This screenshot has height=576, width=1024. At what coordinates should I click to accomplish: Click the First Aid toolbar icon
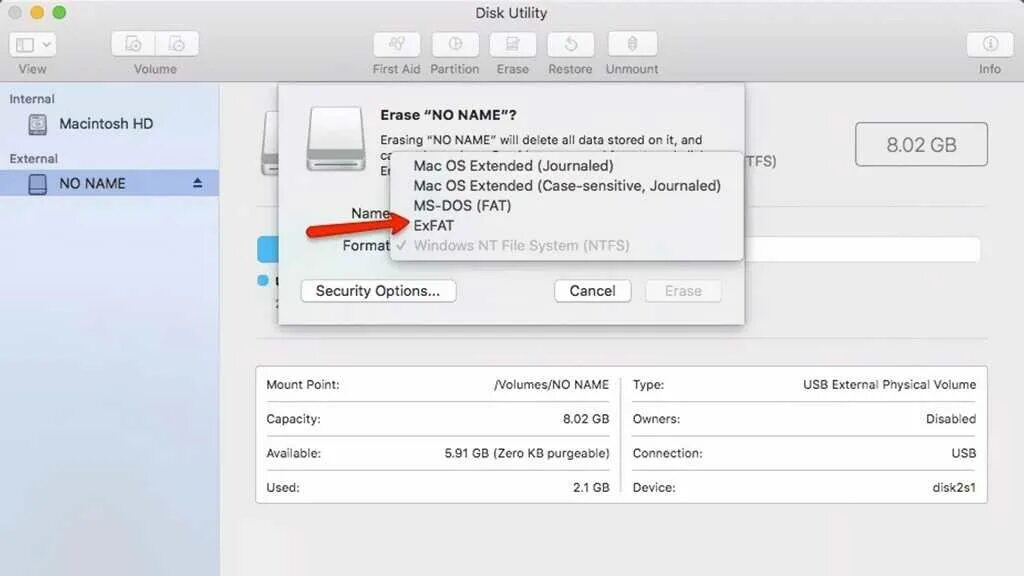(x=396, y=44)
